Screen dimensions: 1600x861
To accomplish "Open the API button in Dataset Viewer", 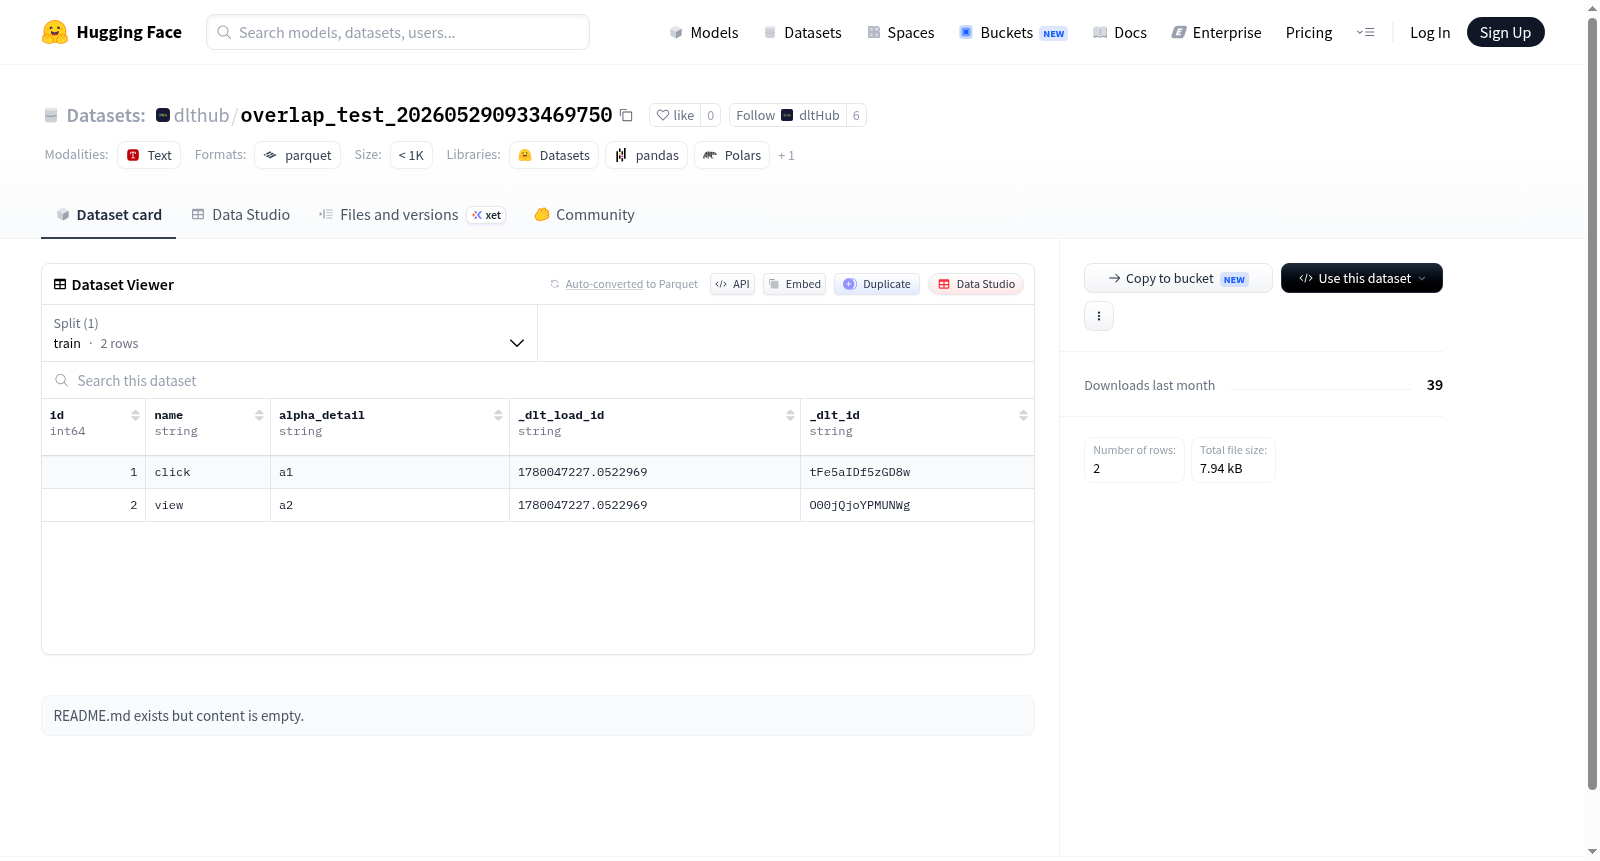I will click(x=732, y=284).
